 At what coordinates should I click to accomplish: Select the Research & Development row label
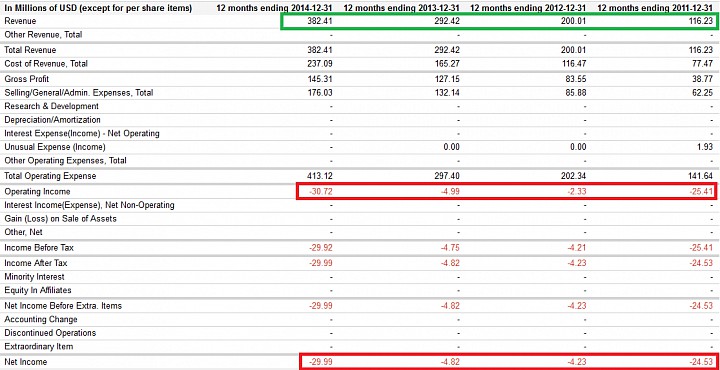(51, 107)
